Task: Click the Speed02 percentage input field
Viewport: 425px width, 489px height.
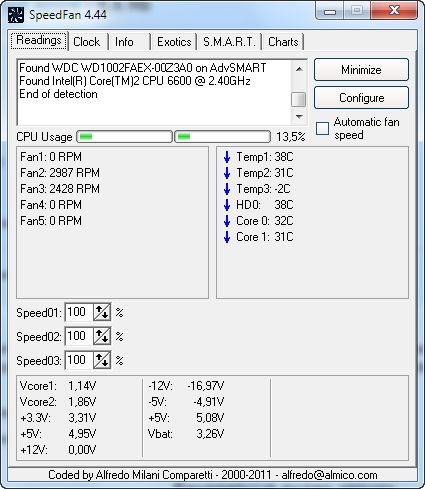Action: tap(79, 336)
